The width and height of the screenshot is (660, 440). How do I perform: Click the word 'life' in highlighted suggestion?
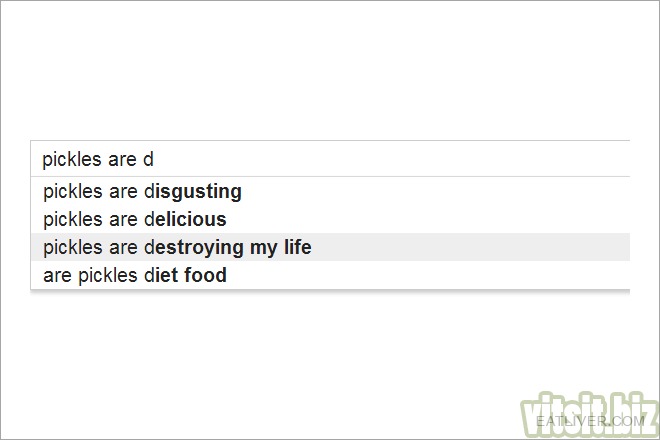298,247
